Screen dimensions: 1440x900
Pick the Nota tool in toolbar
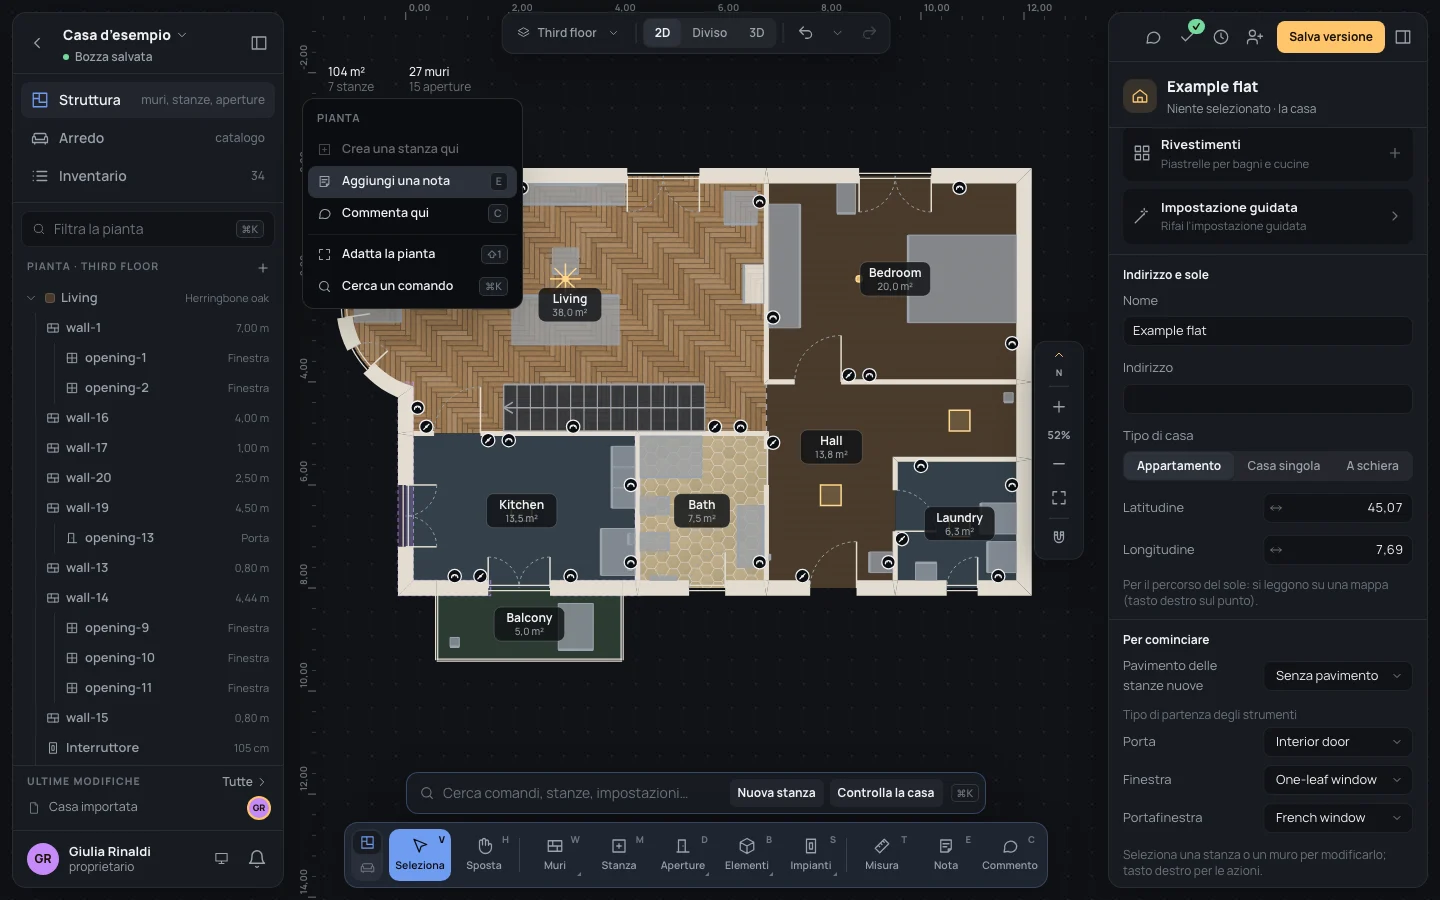click(x=946, y=855)
